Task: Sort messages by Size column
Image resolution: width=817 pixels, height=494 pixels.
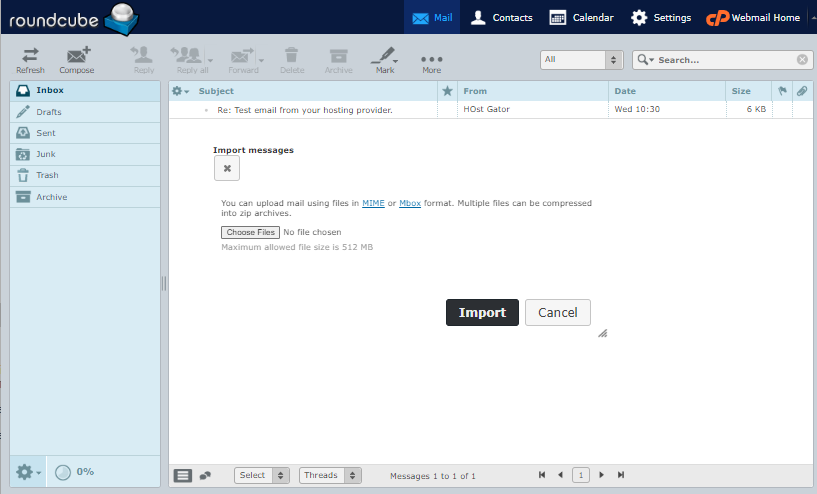Action: click(x=741, y=91)
